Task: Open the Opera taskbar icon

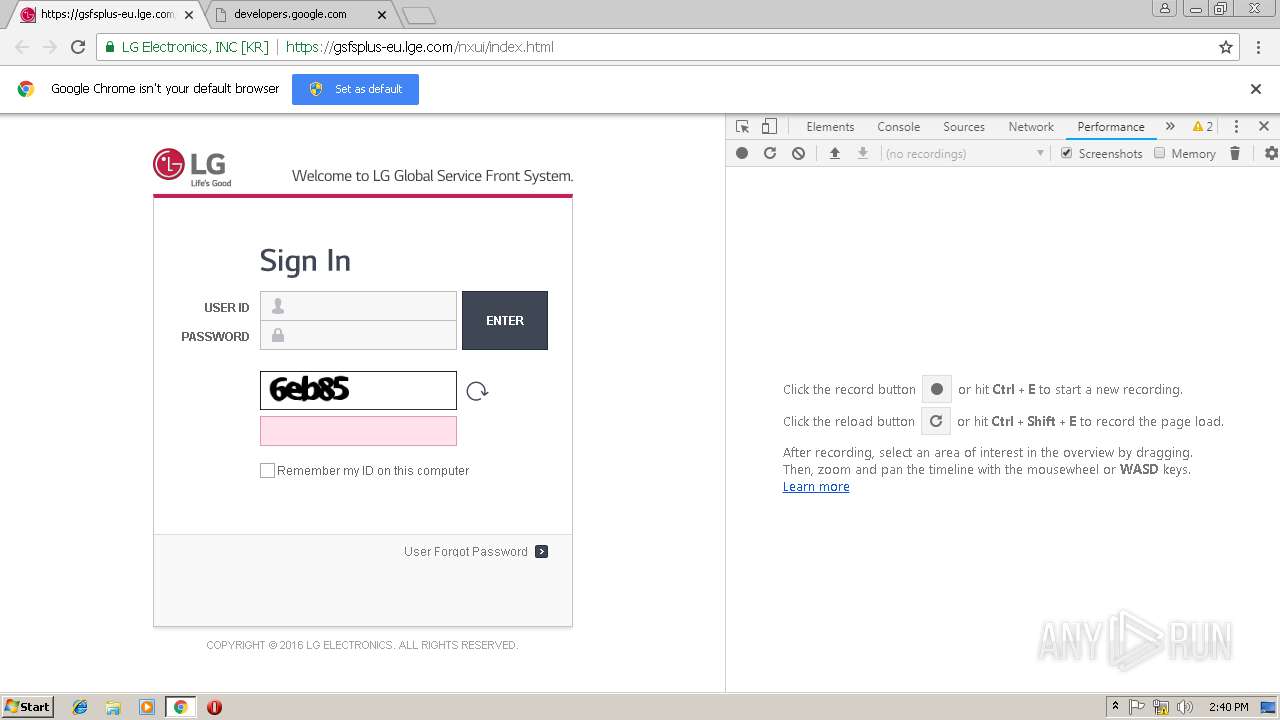Action: (x=214, y=707)
